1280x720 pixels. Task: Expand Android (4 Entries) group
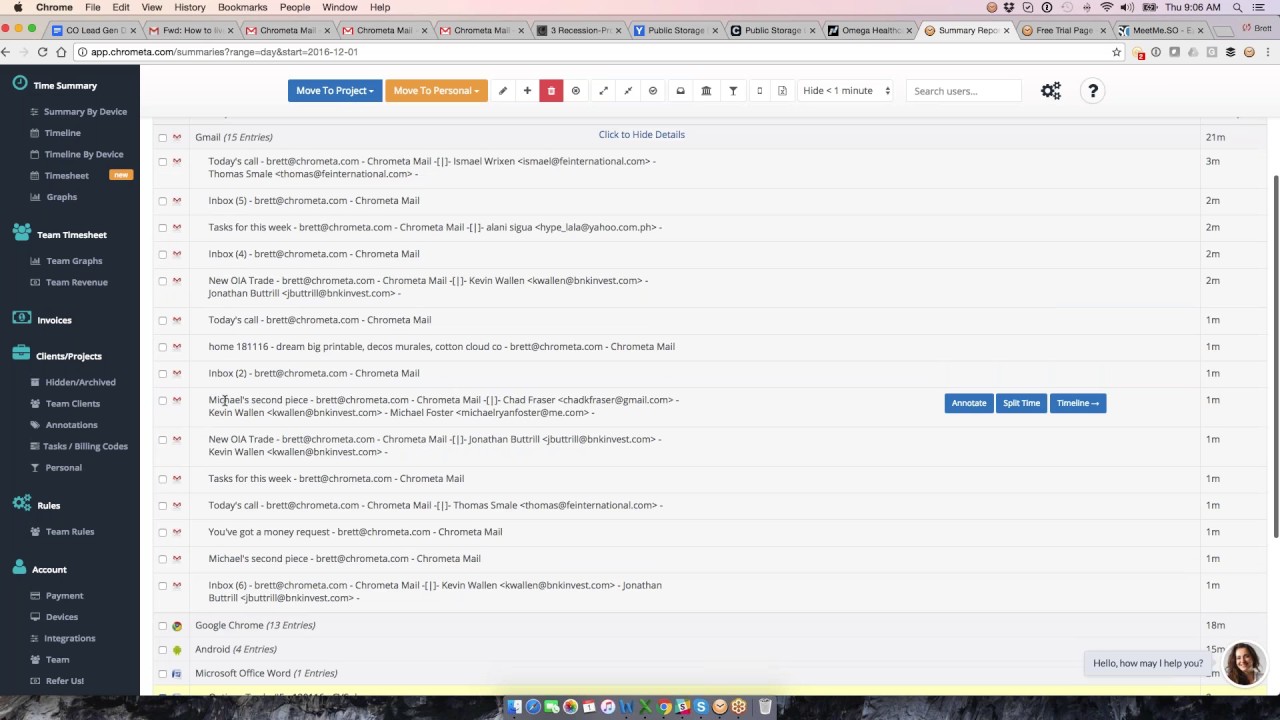click(235, 649)
